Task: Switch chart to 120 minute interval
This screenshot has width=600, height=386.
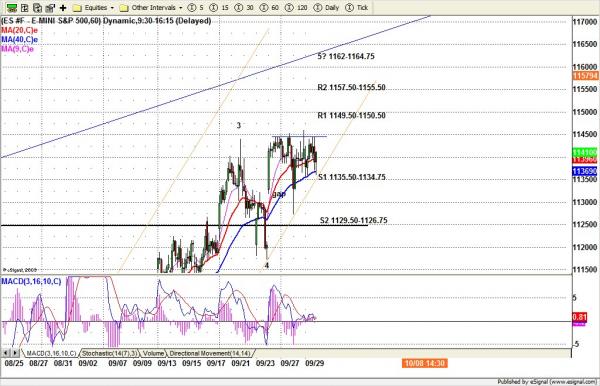Action: tap(297, 8)
